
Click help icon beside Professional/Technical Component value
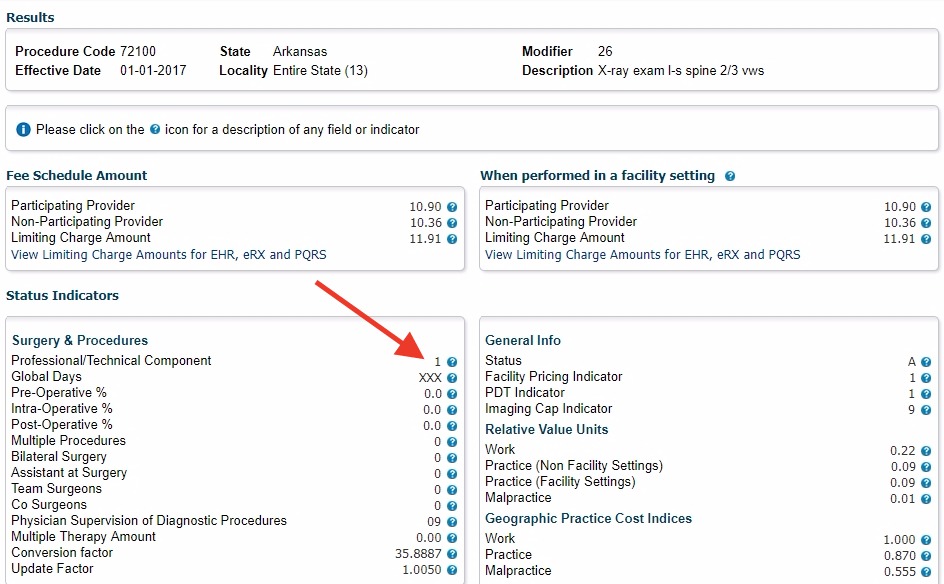pyautogui.click(x=452, y=362)
